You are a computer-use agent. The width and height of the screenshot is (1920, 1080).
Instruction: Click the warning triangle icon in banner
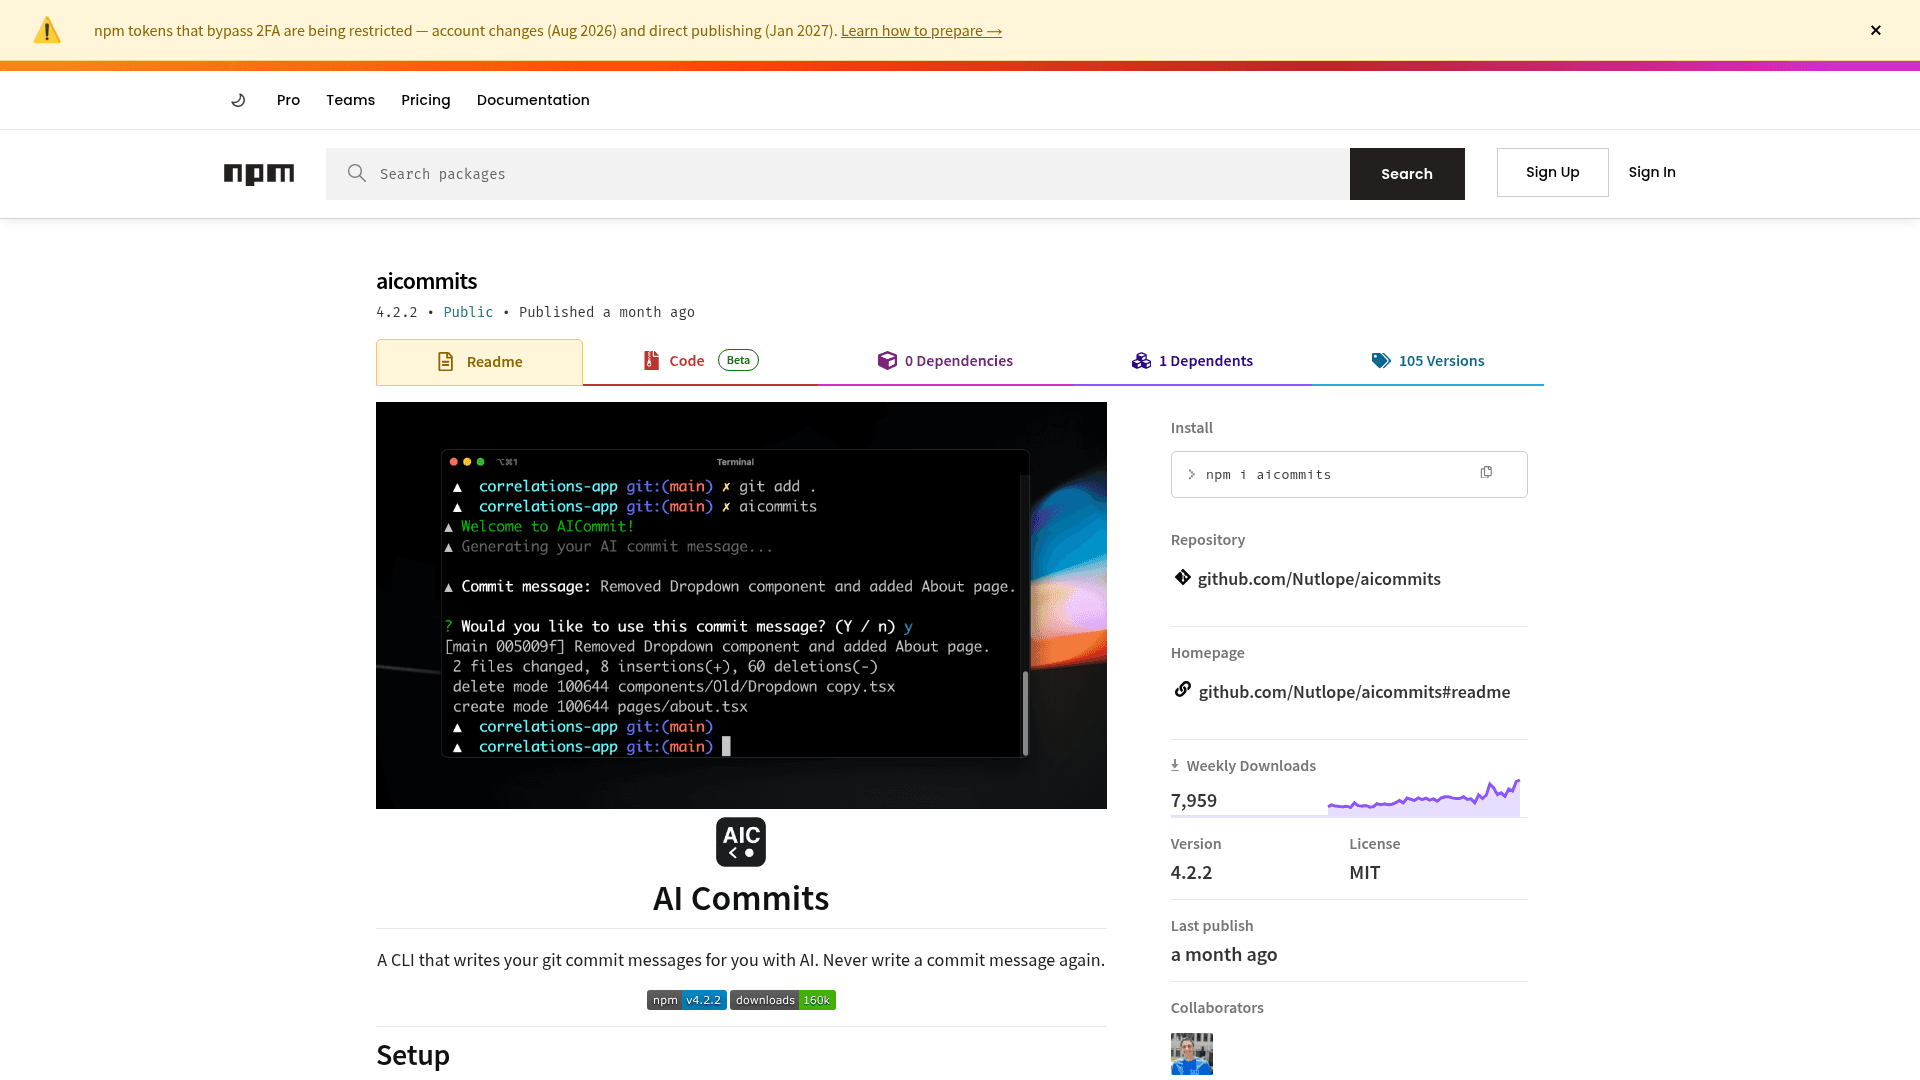[47, 30]
